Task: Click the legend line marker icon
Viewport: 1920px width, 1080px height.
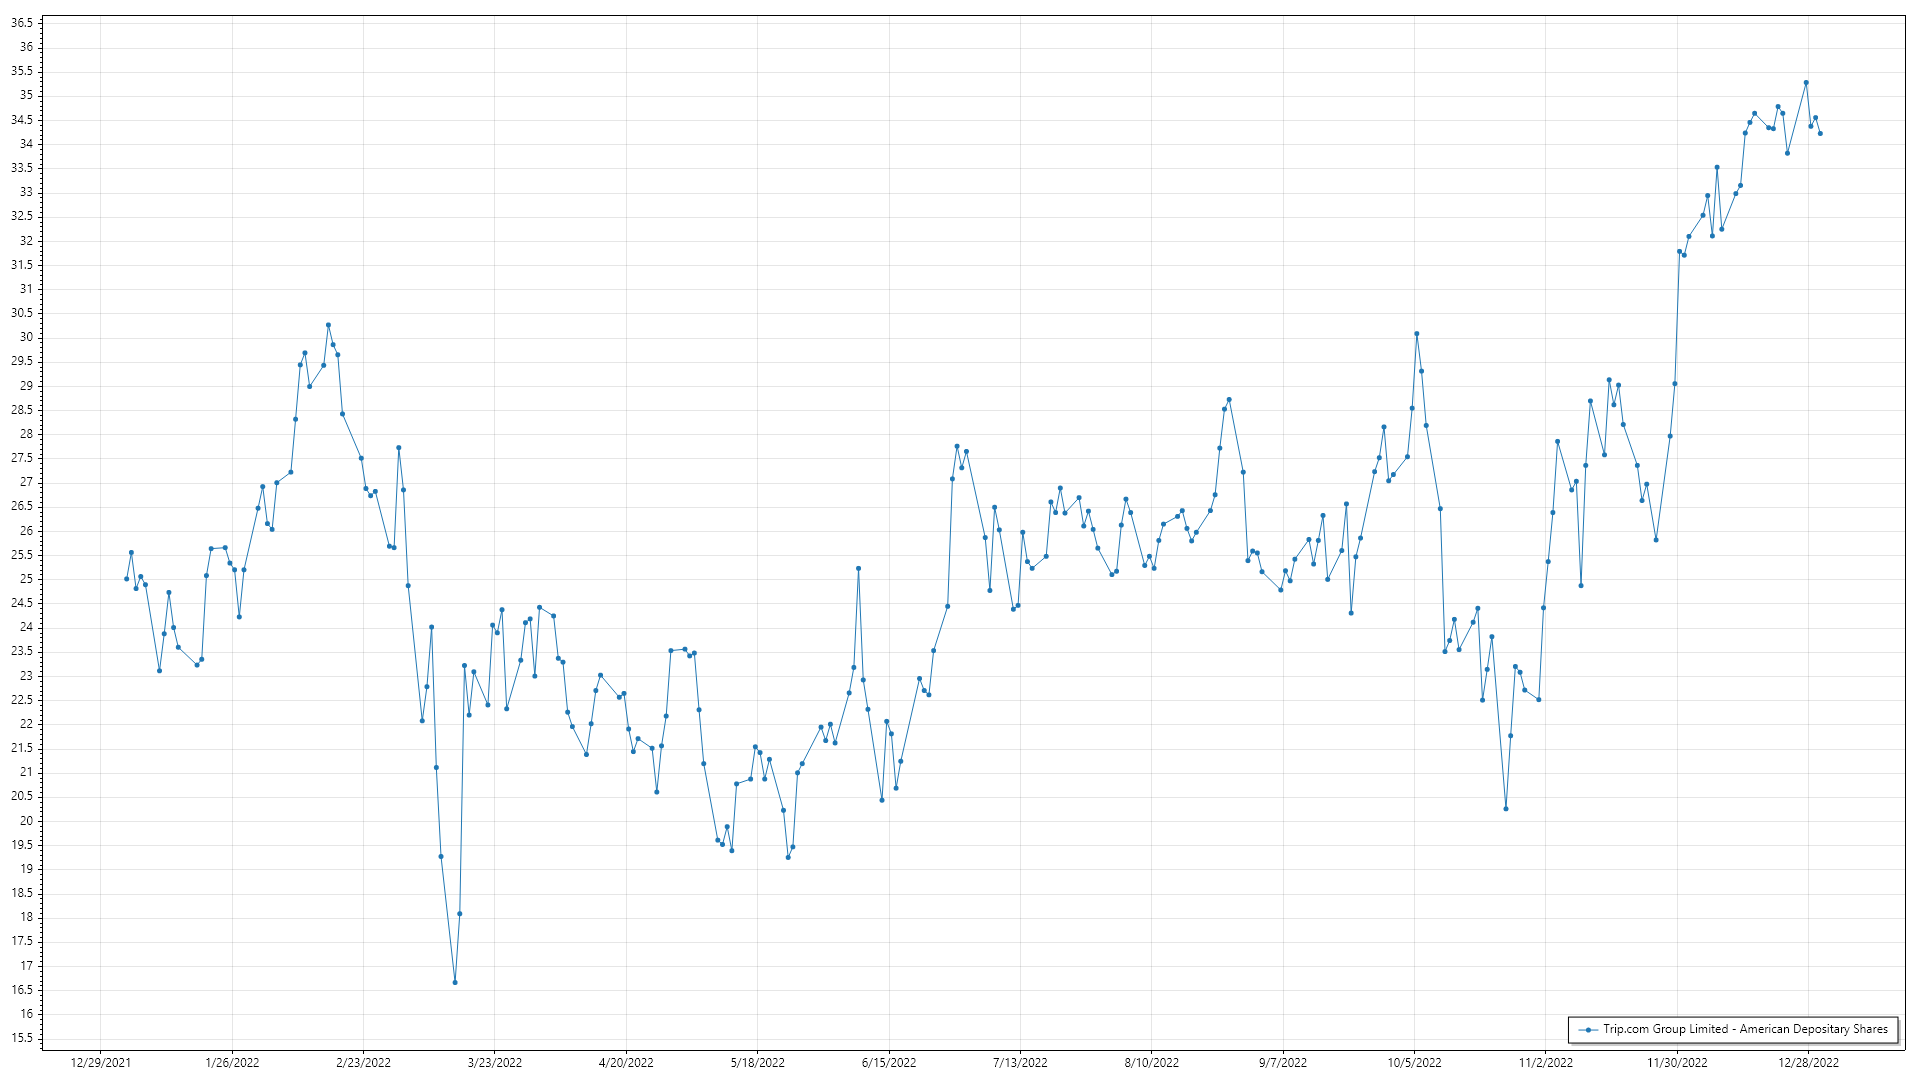Action: (1588, 1030)
